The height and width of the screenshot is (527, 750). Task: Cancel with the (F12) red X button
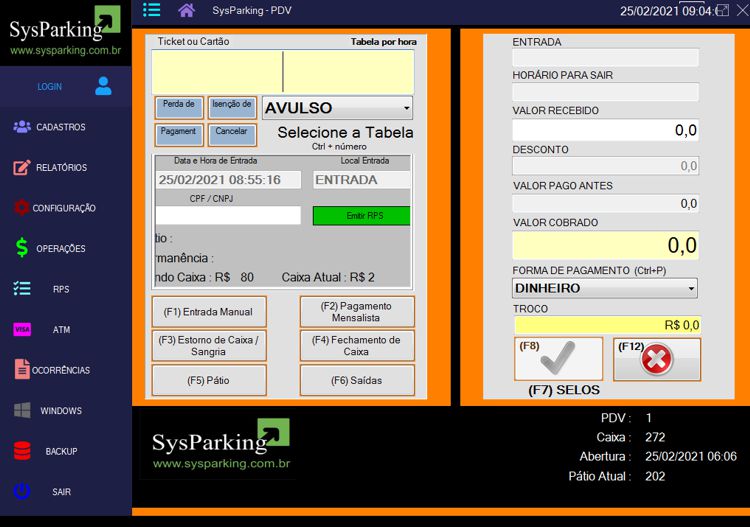coord(657,359)
